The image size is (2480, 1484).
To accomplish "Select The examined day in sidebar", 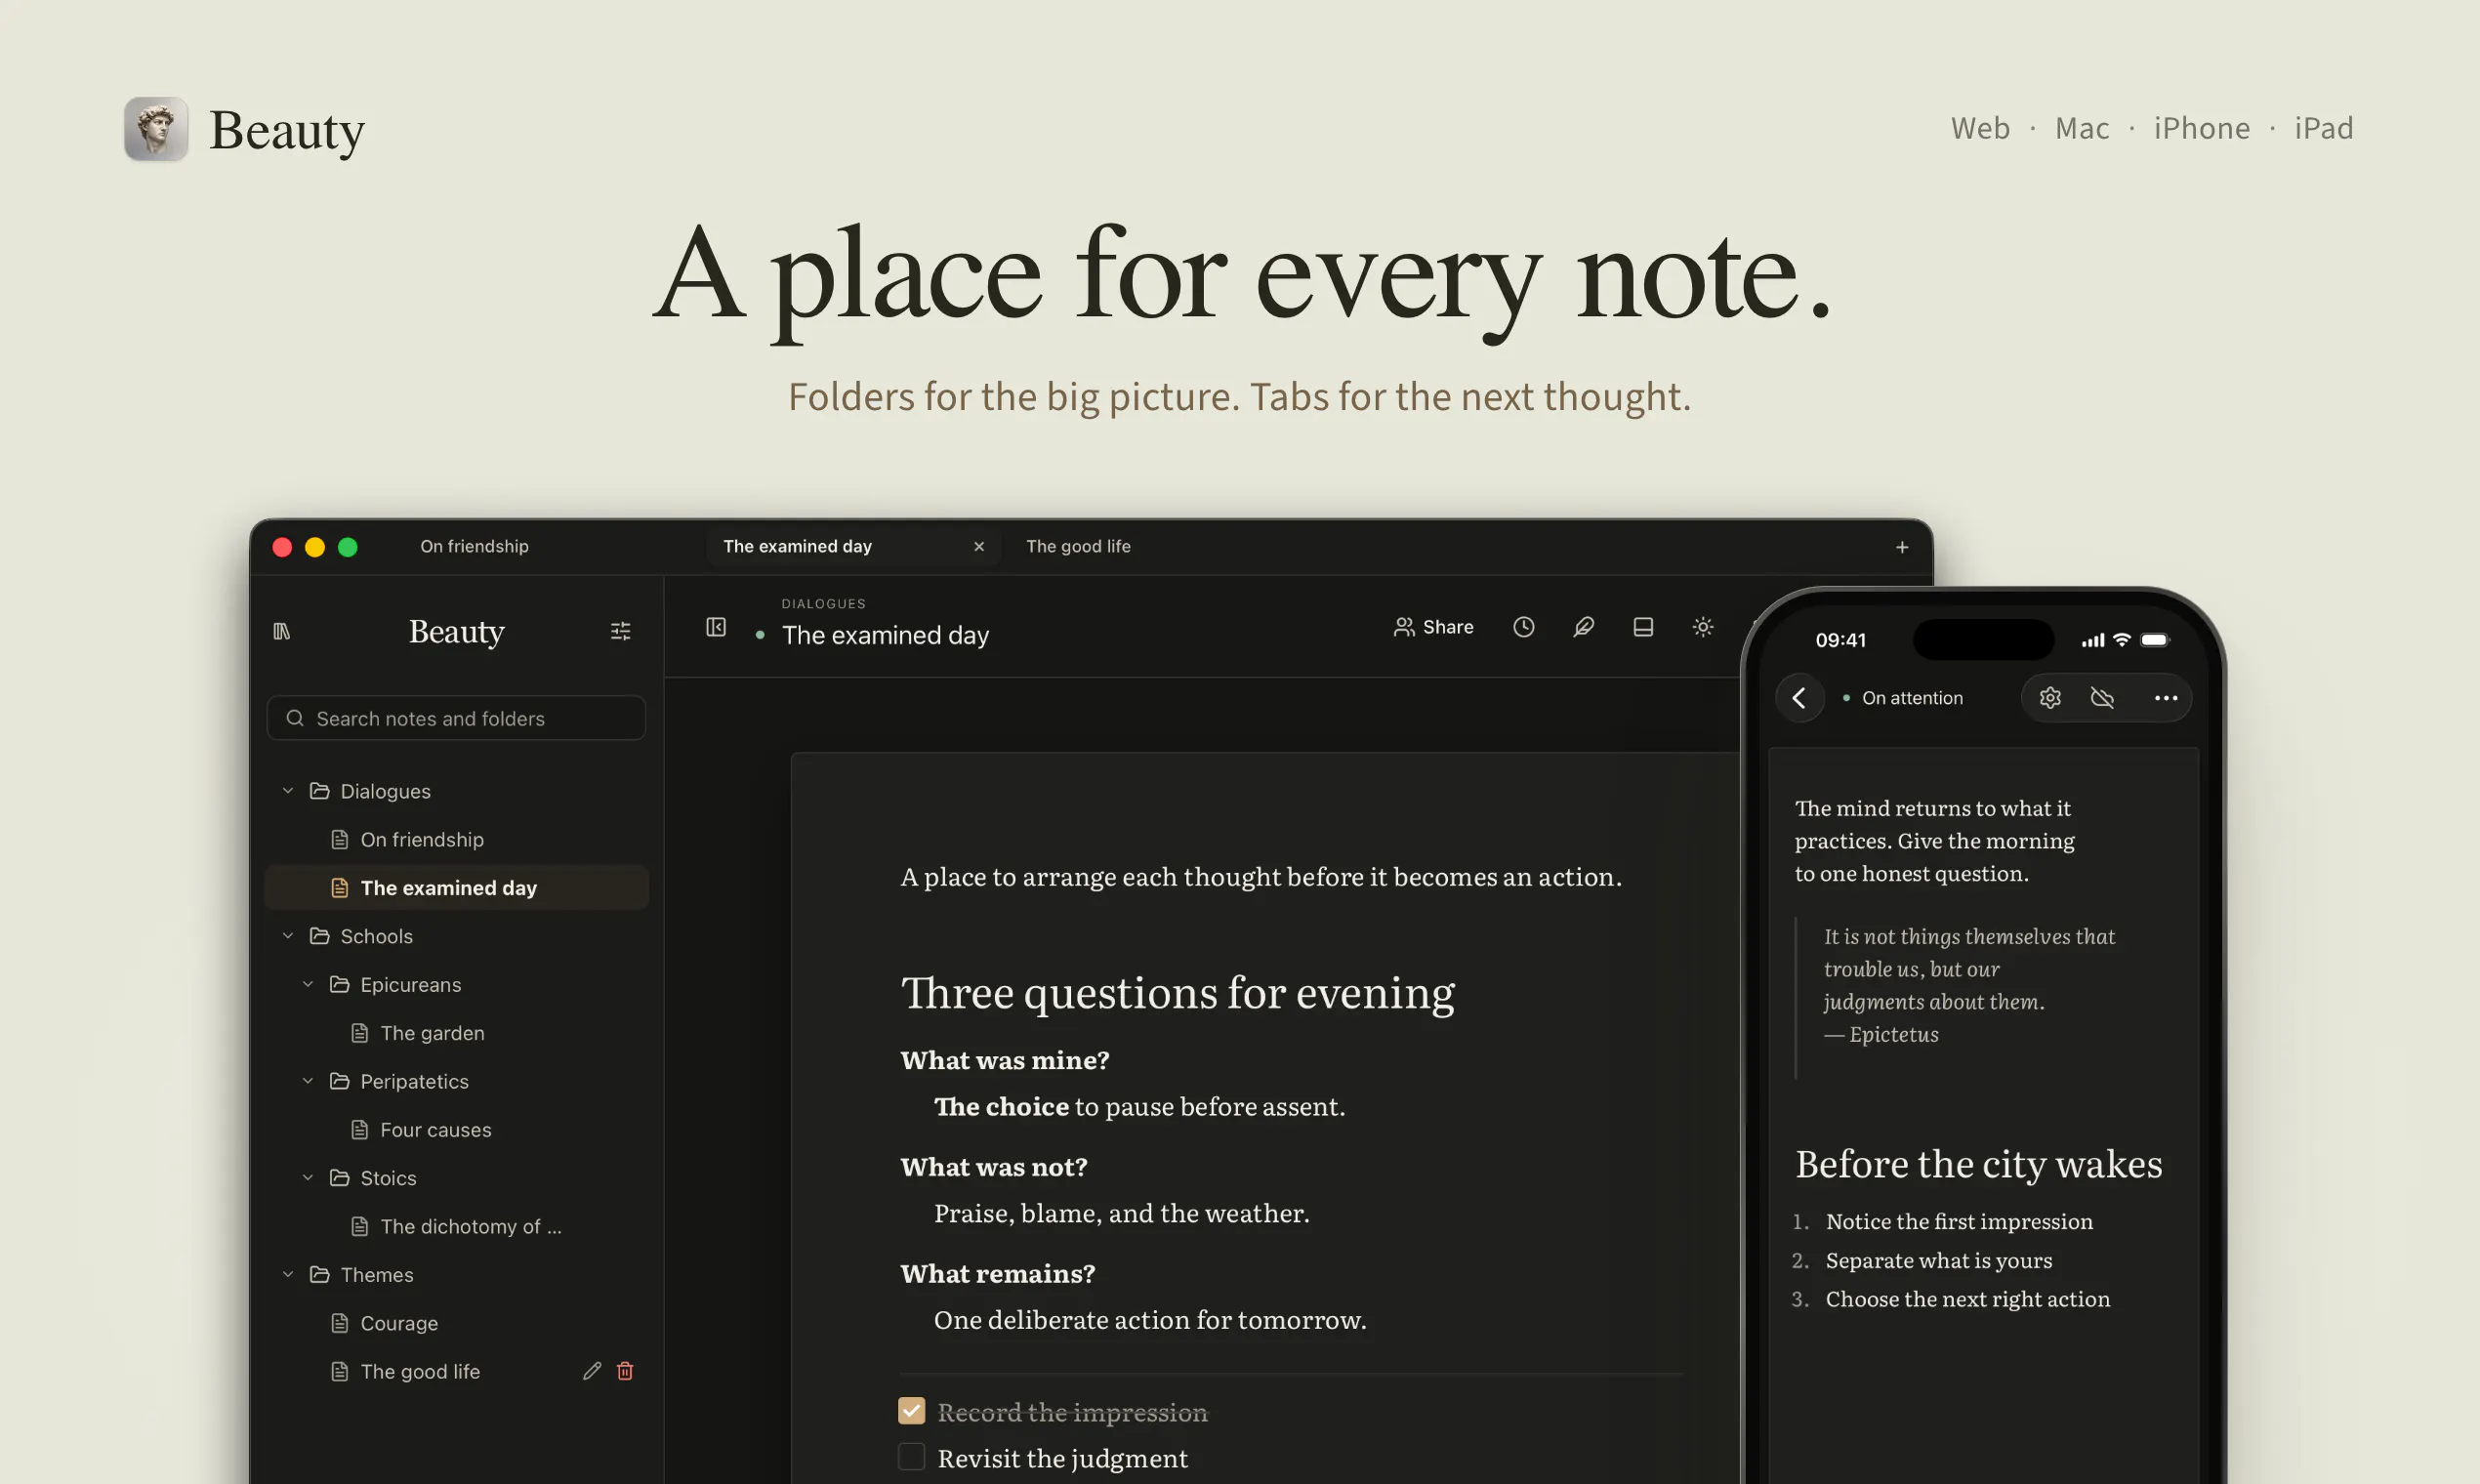I will pos(456,888).
